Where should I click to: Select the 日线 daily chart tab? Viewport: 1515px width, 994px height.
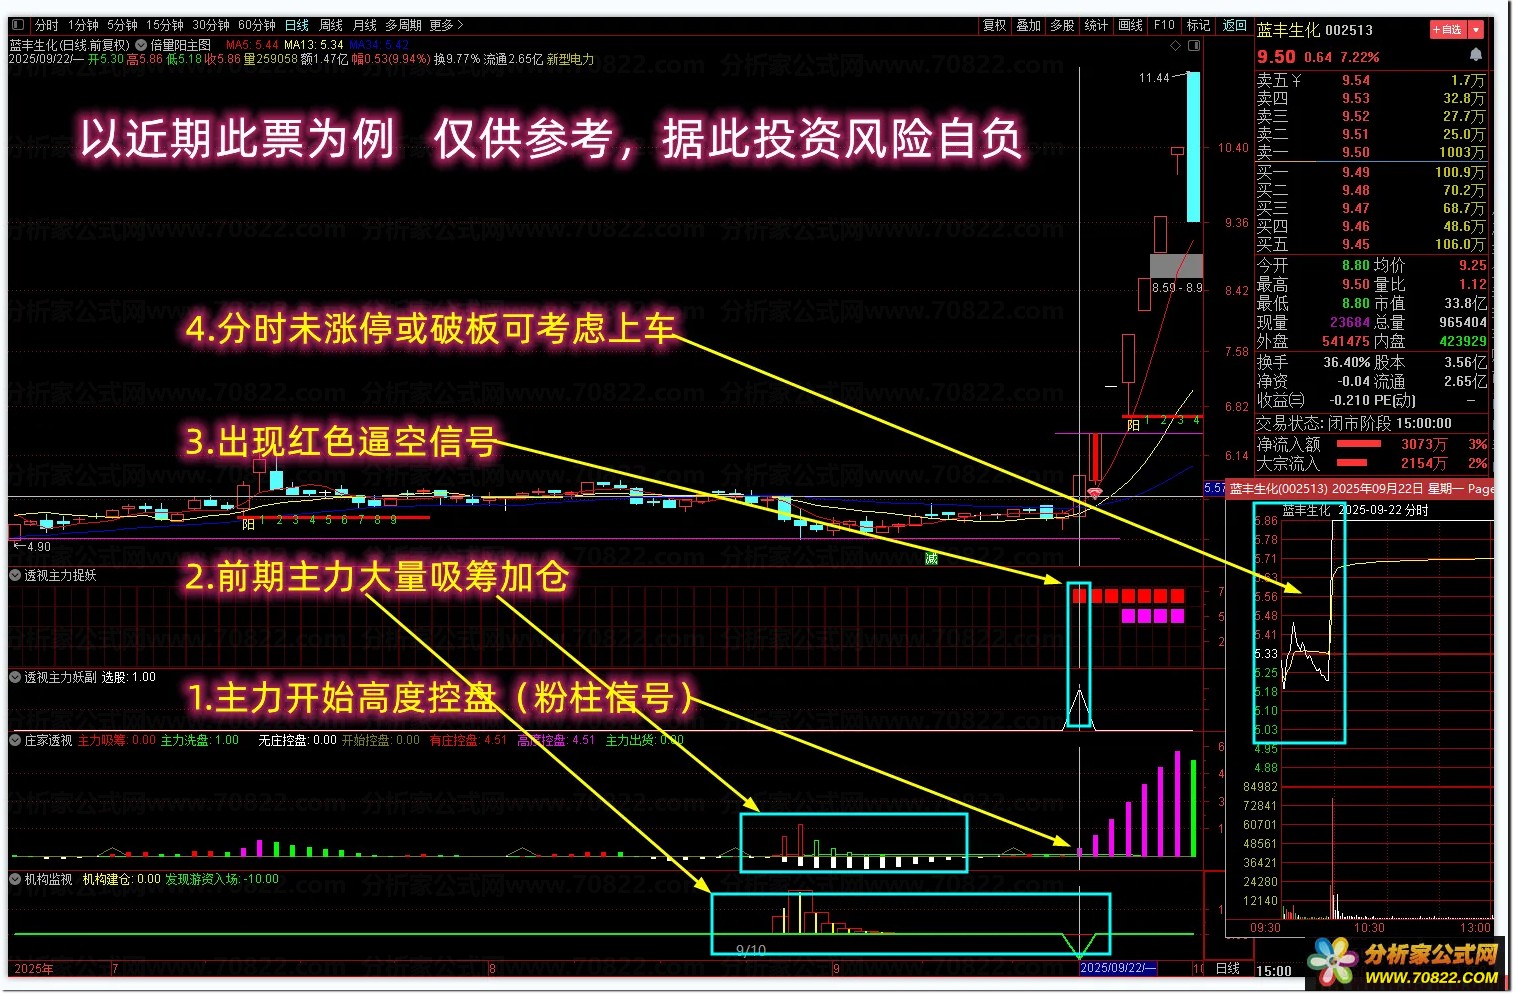(297, 25)
